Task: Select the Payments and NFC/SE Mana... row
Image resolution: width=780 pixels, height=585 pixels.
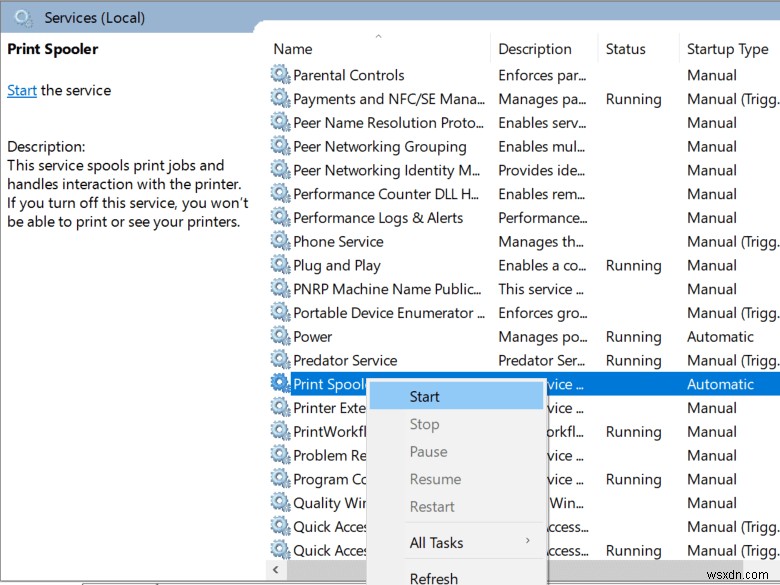Action: point(389,99)
